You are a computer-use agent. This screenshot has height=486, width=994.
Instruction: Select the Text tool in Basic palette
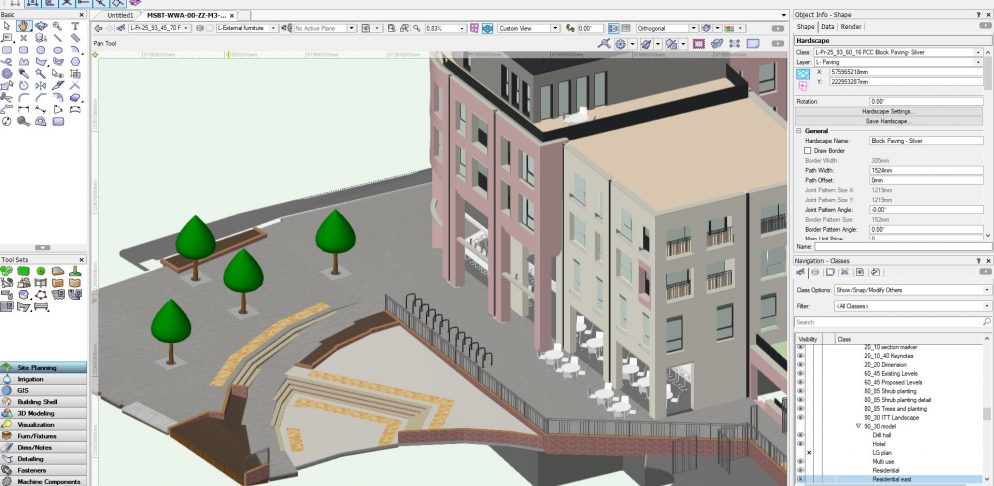point(76,26)
